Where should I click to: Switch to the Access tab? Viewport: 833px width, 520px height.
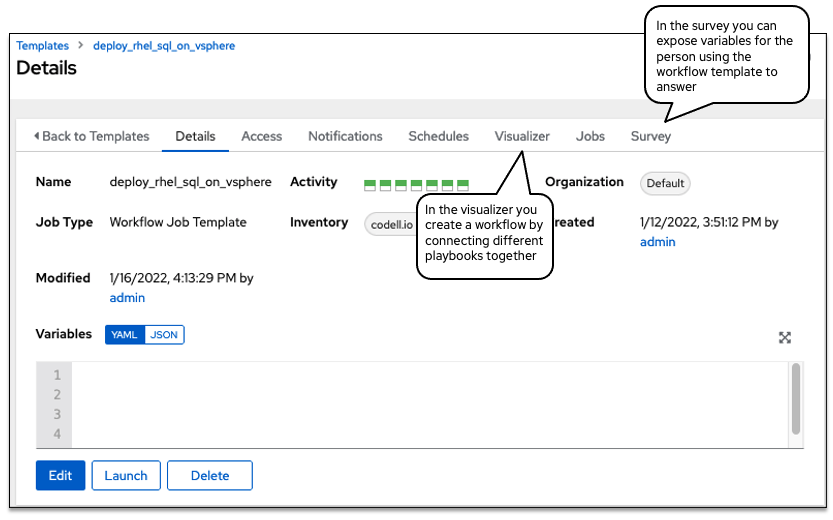[x=261, y=136]
